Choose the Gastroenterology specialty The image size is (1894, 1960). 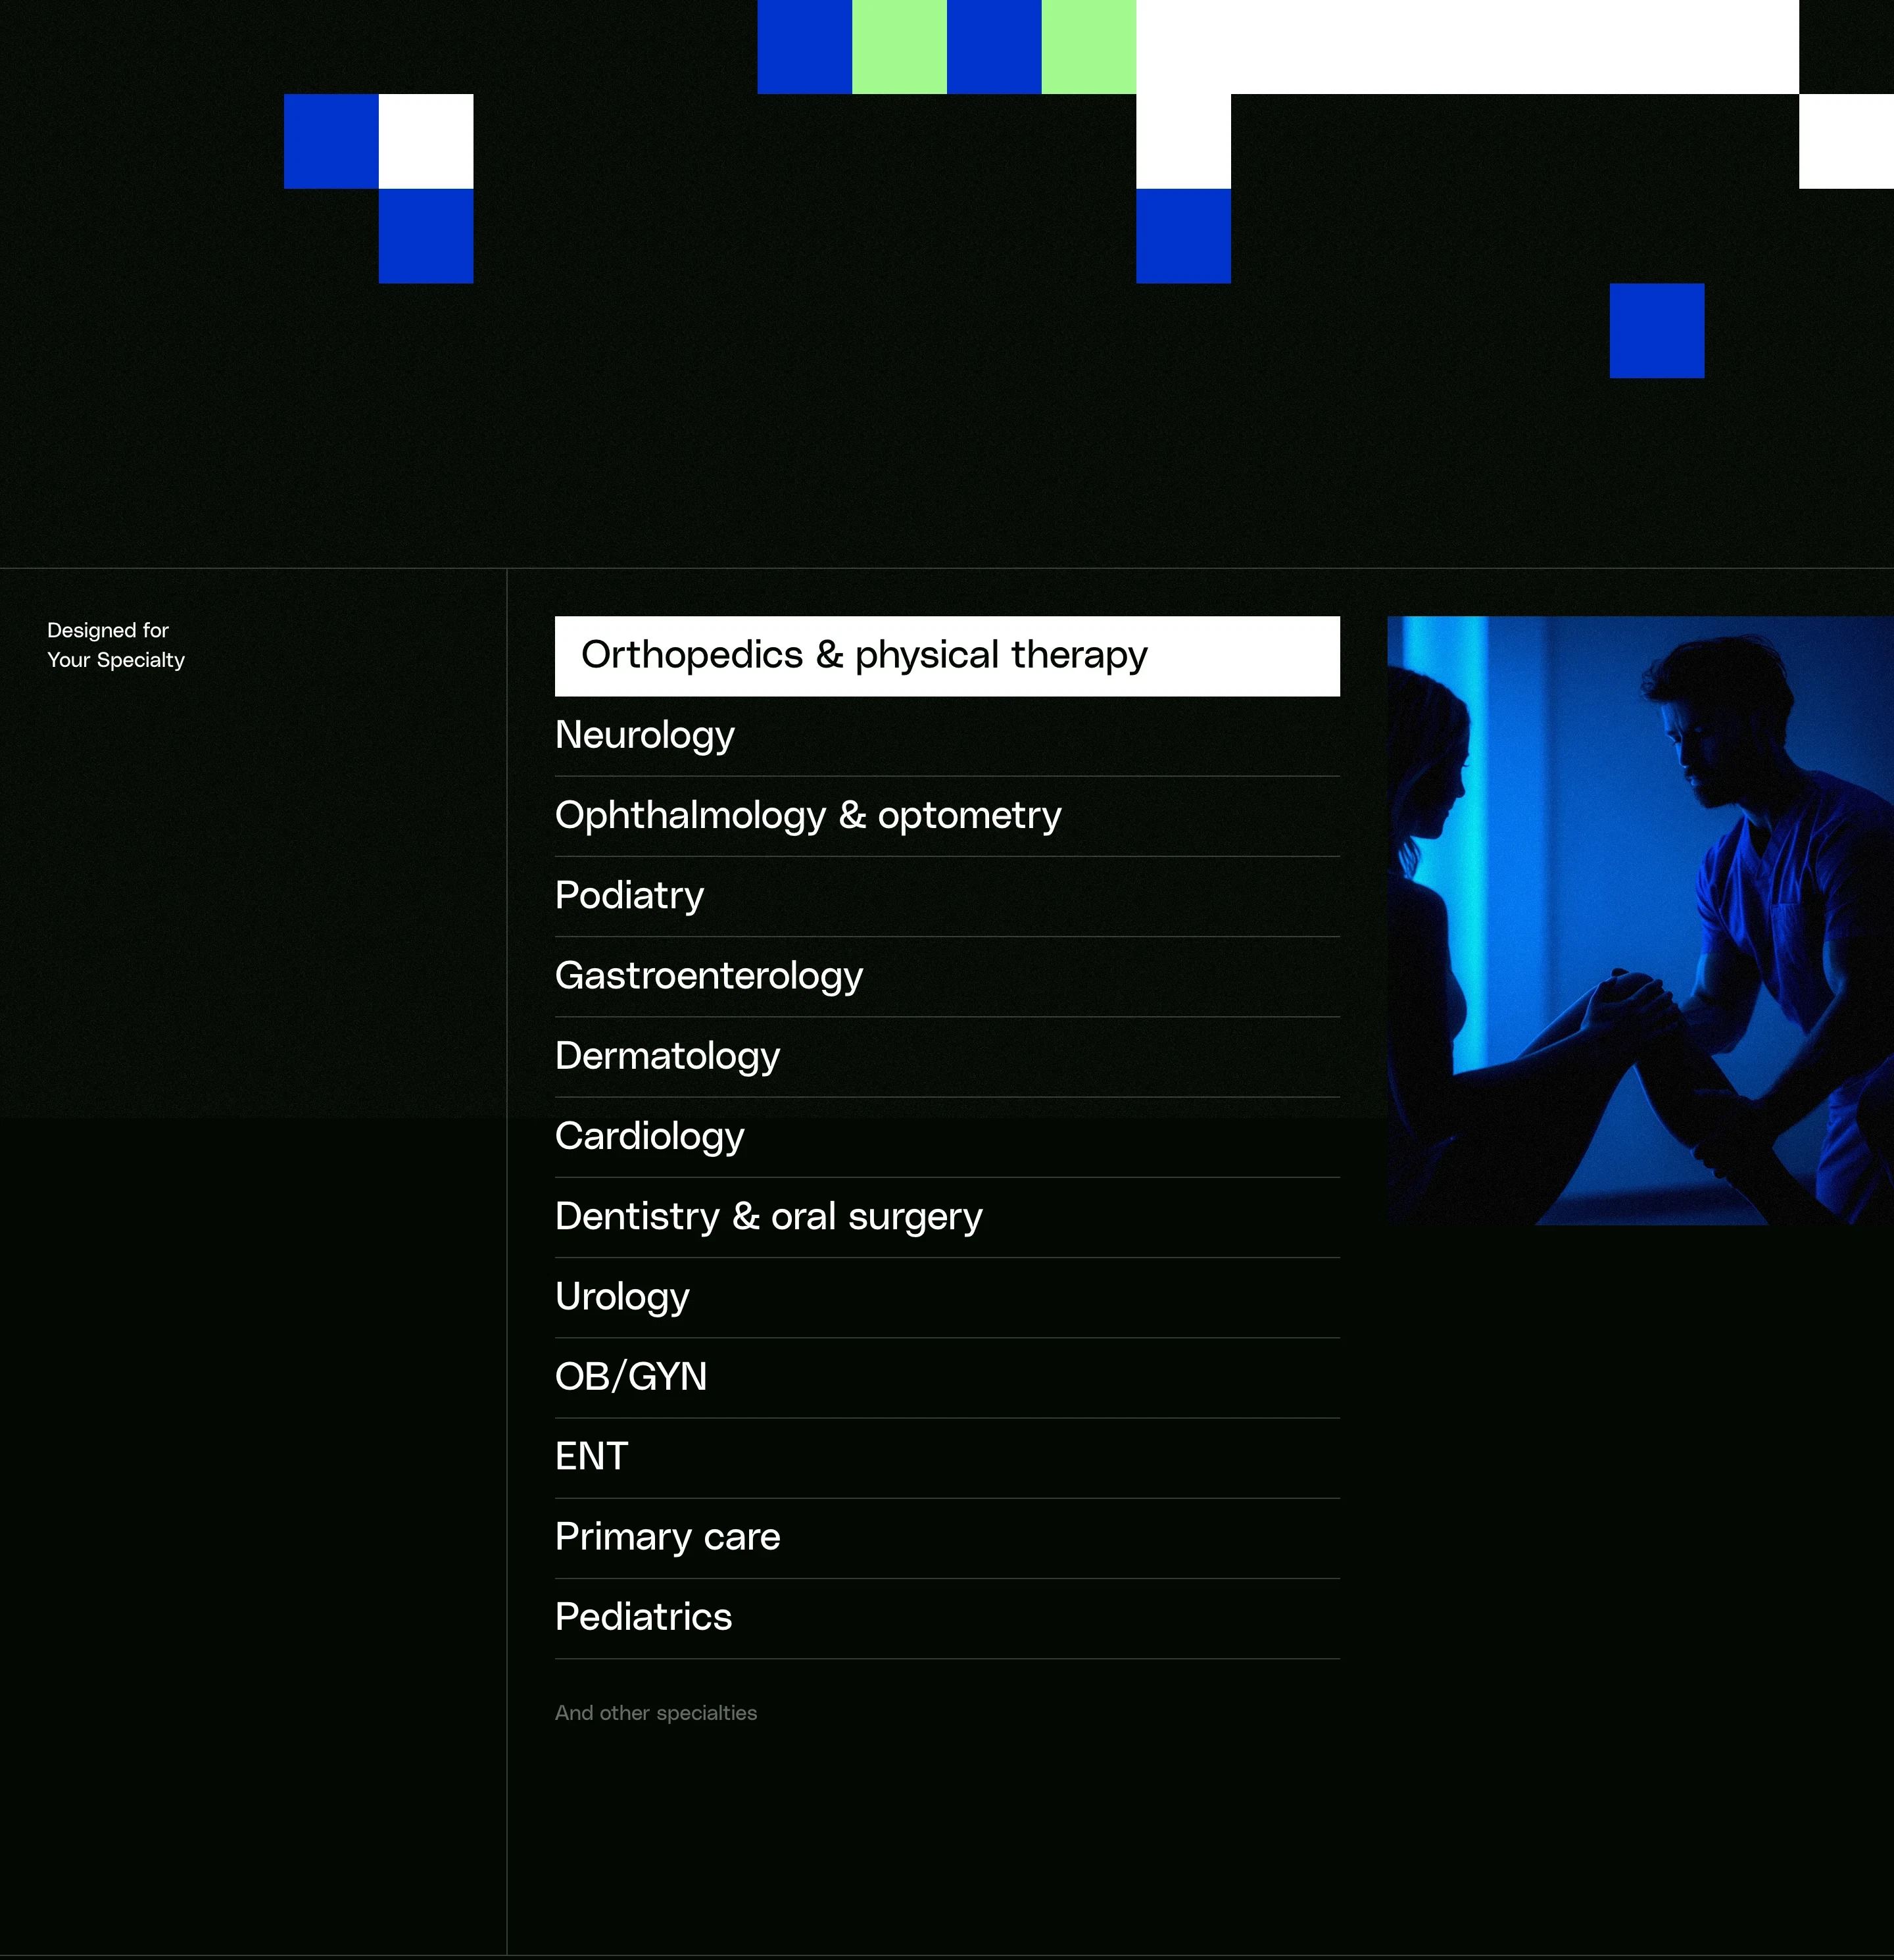point(709,976)
